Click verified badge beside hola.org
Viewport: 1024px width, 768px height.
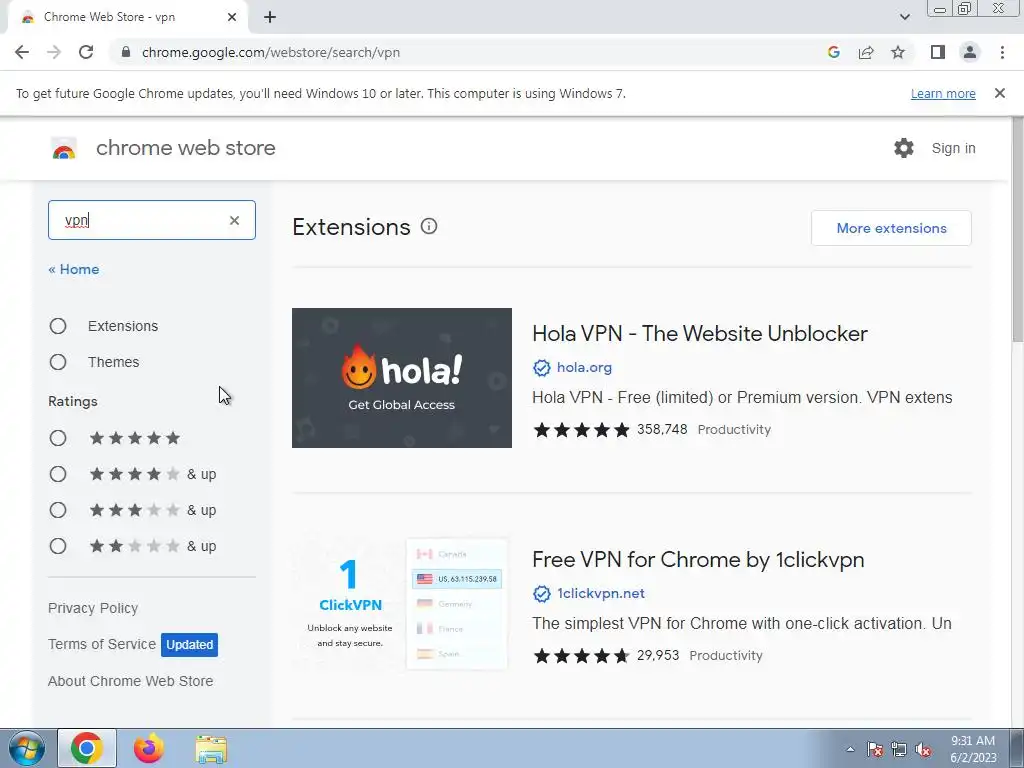tap(541, 368)
